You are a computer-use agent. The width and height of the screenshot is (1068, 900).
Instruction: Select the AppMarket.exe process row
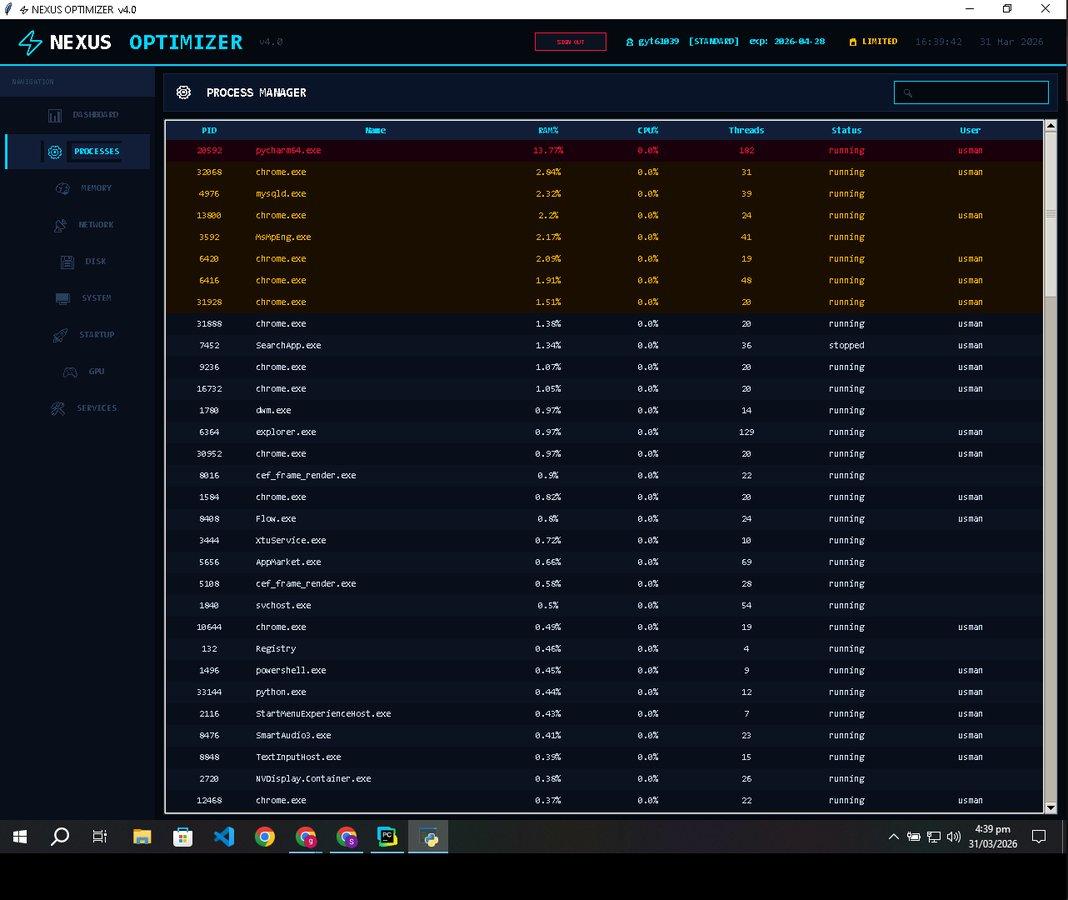(604, 562)
